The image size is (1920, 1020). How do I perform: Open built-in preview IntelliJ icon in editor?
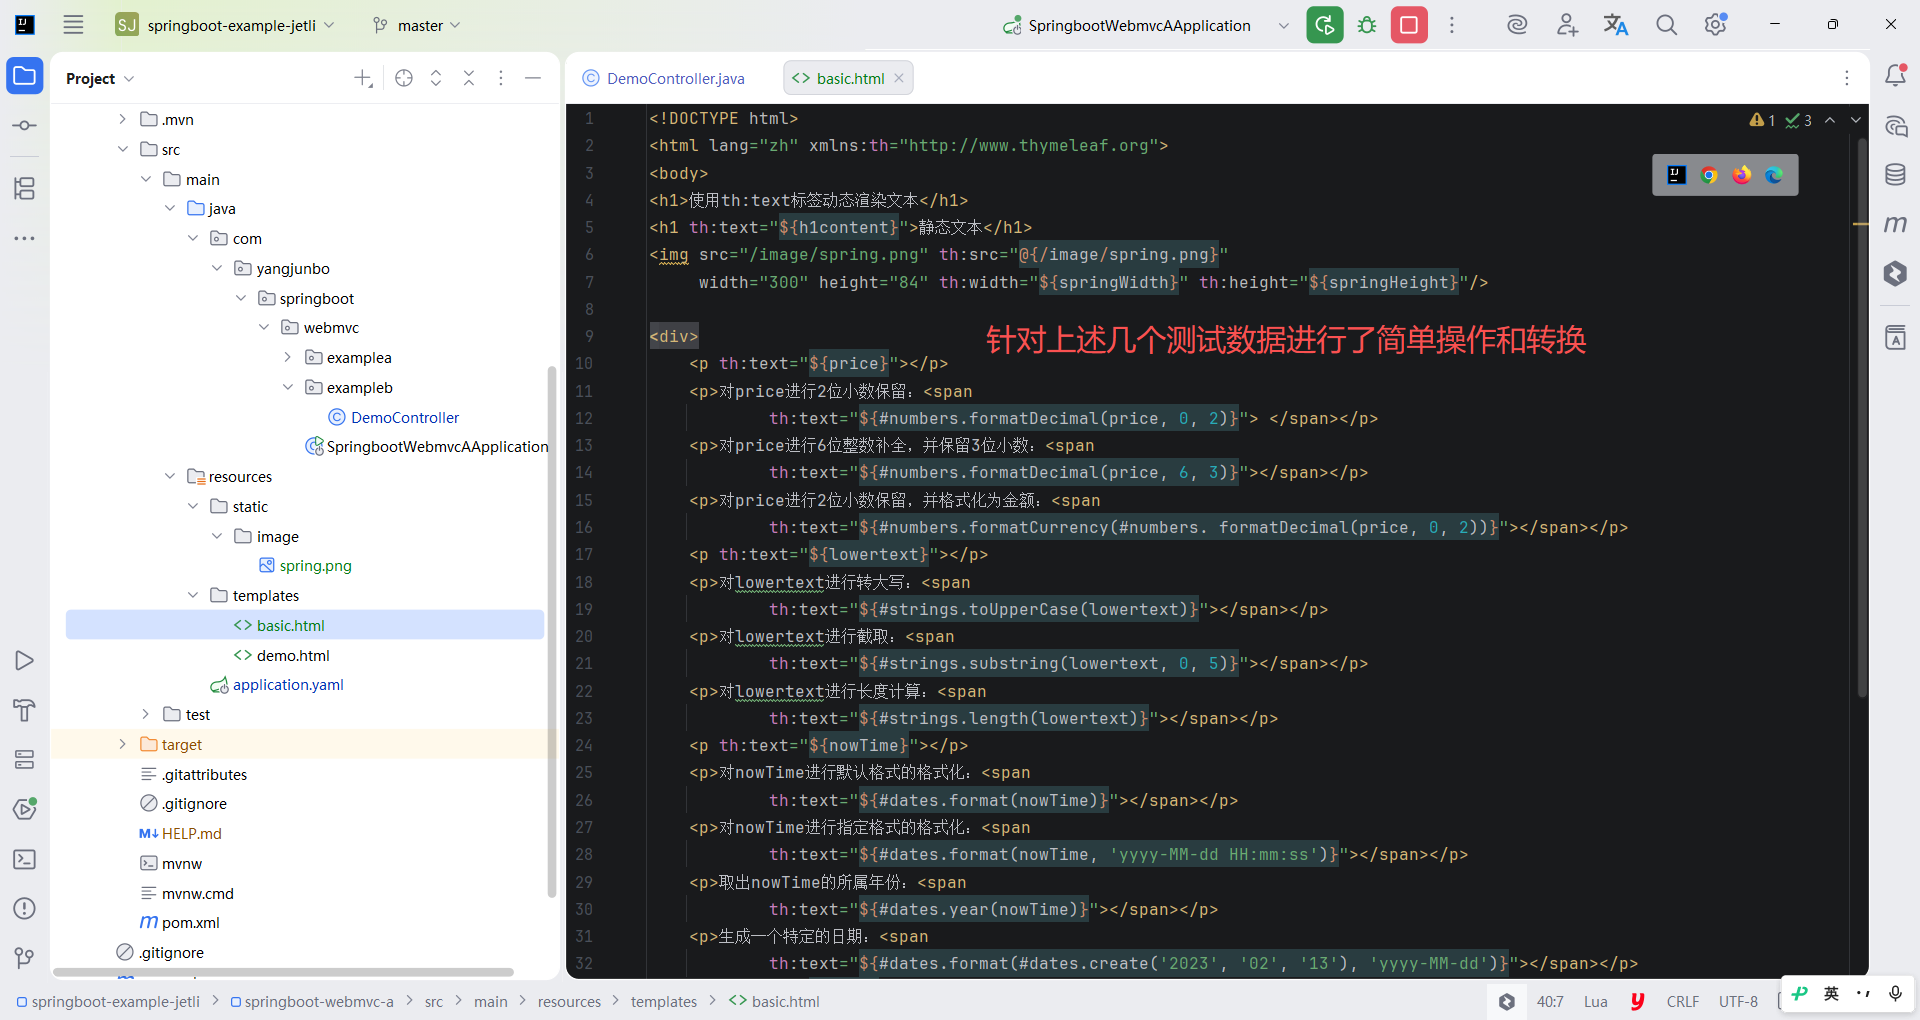coord(1677,175)
